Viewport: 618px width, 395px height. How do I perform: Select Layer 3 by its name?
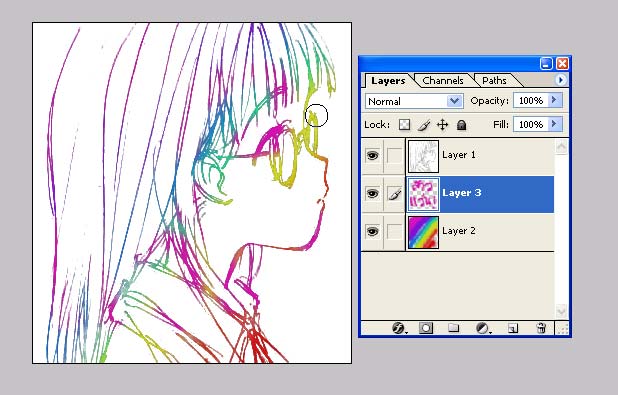[462, 192]
